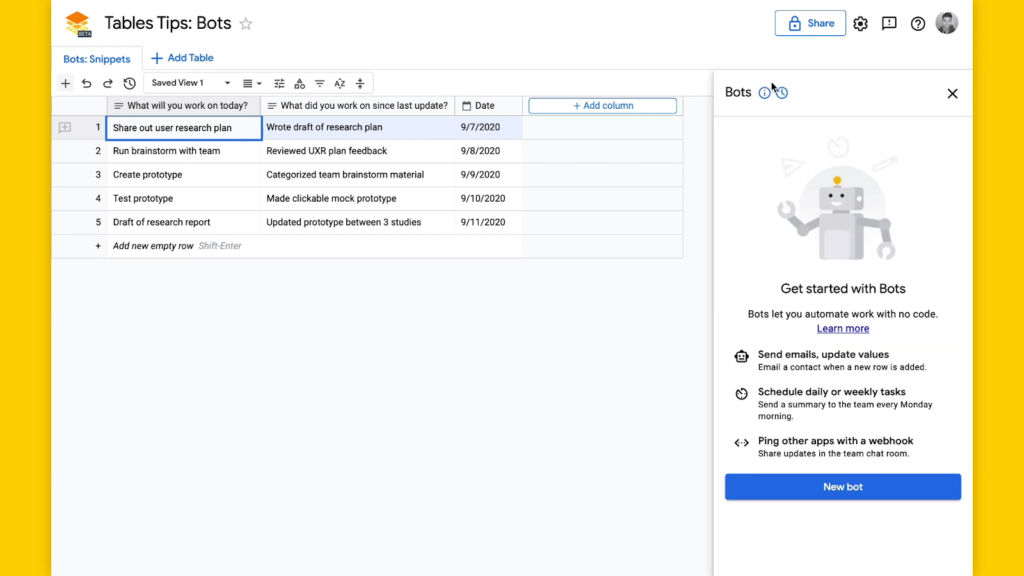Click the New bot button

(x=842, y=487)
